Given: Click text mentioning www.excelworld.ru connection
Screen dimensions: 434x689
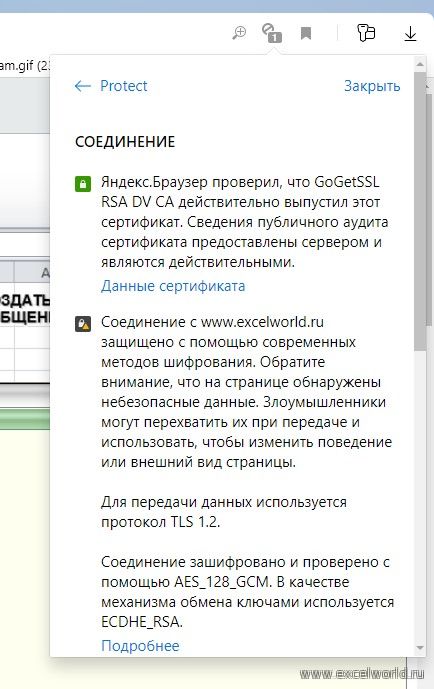Looking at the screenshot, I should click(x=246, y=392).
